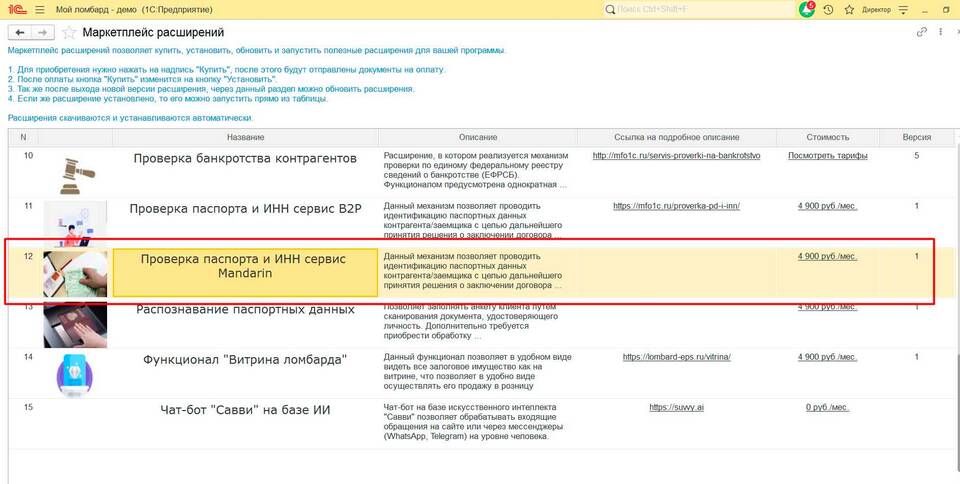Add page to favorites with star outline
Screen dimensions: 960x484
[69, 32]
